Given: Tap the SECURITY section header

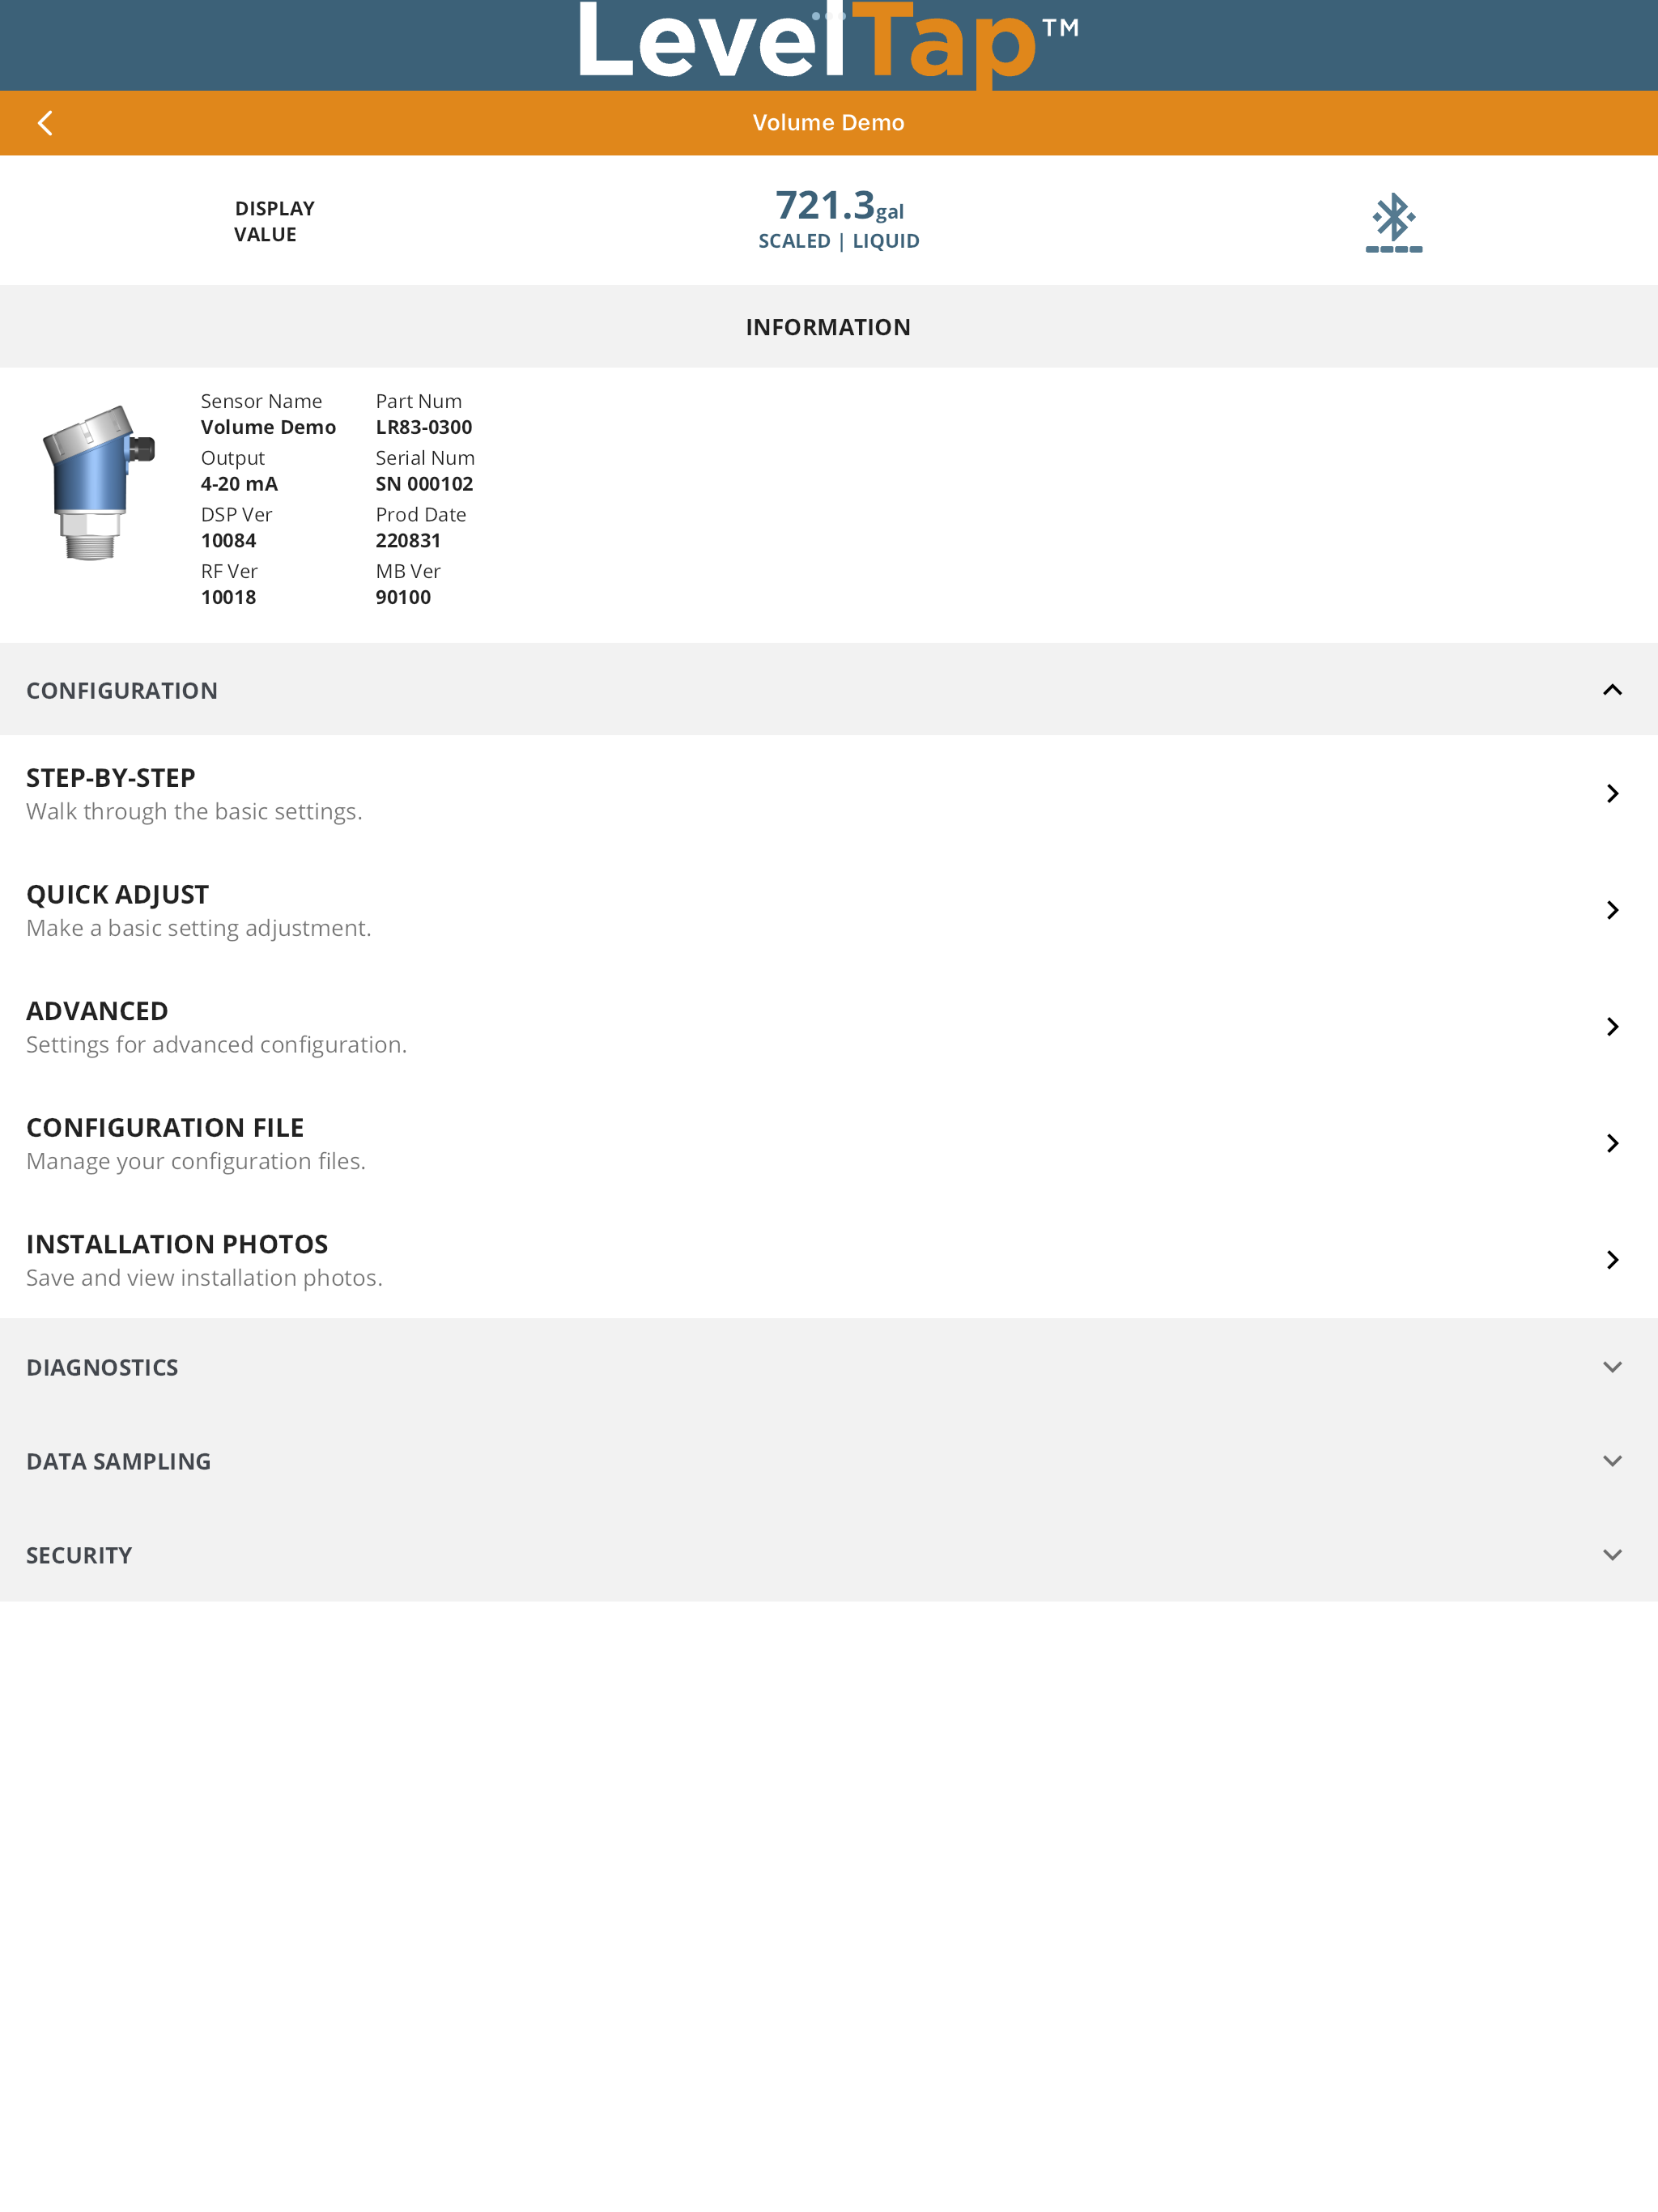Looking at the screenshot, I should pos(829,1555).
